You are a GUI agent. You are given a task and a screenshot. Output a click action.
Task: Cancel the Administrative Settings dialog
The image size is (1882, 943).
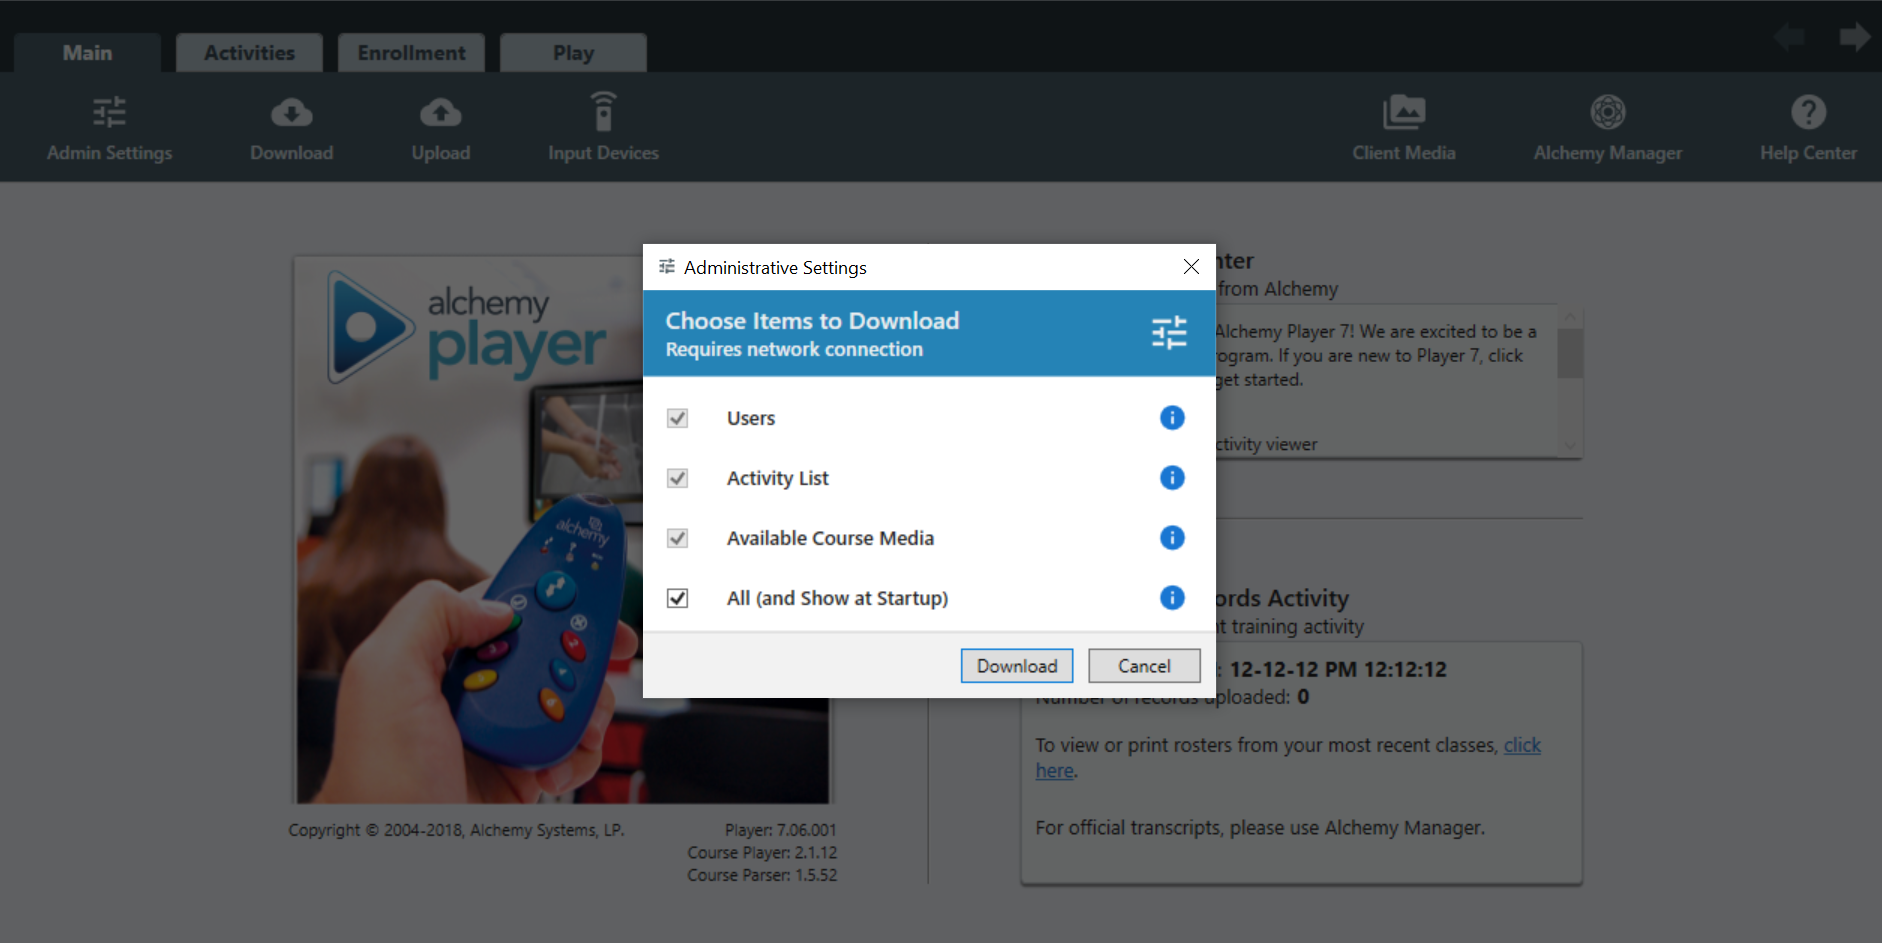coord(1143,666)
